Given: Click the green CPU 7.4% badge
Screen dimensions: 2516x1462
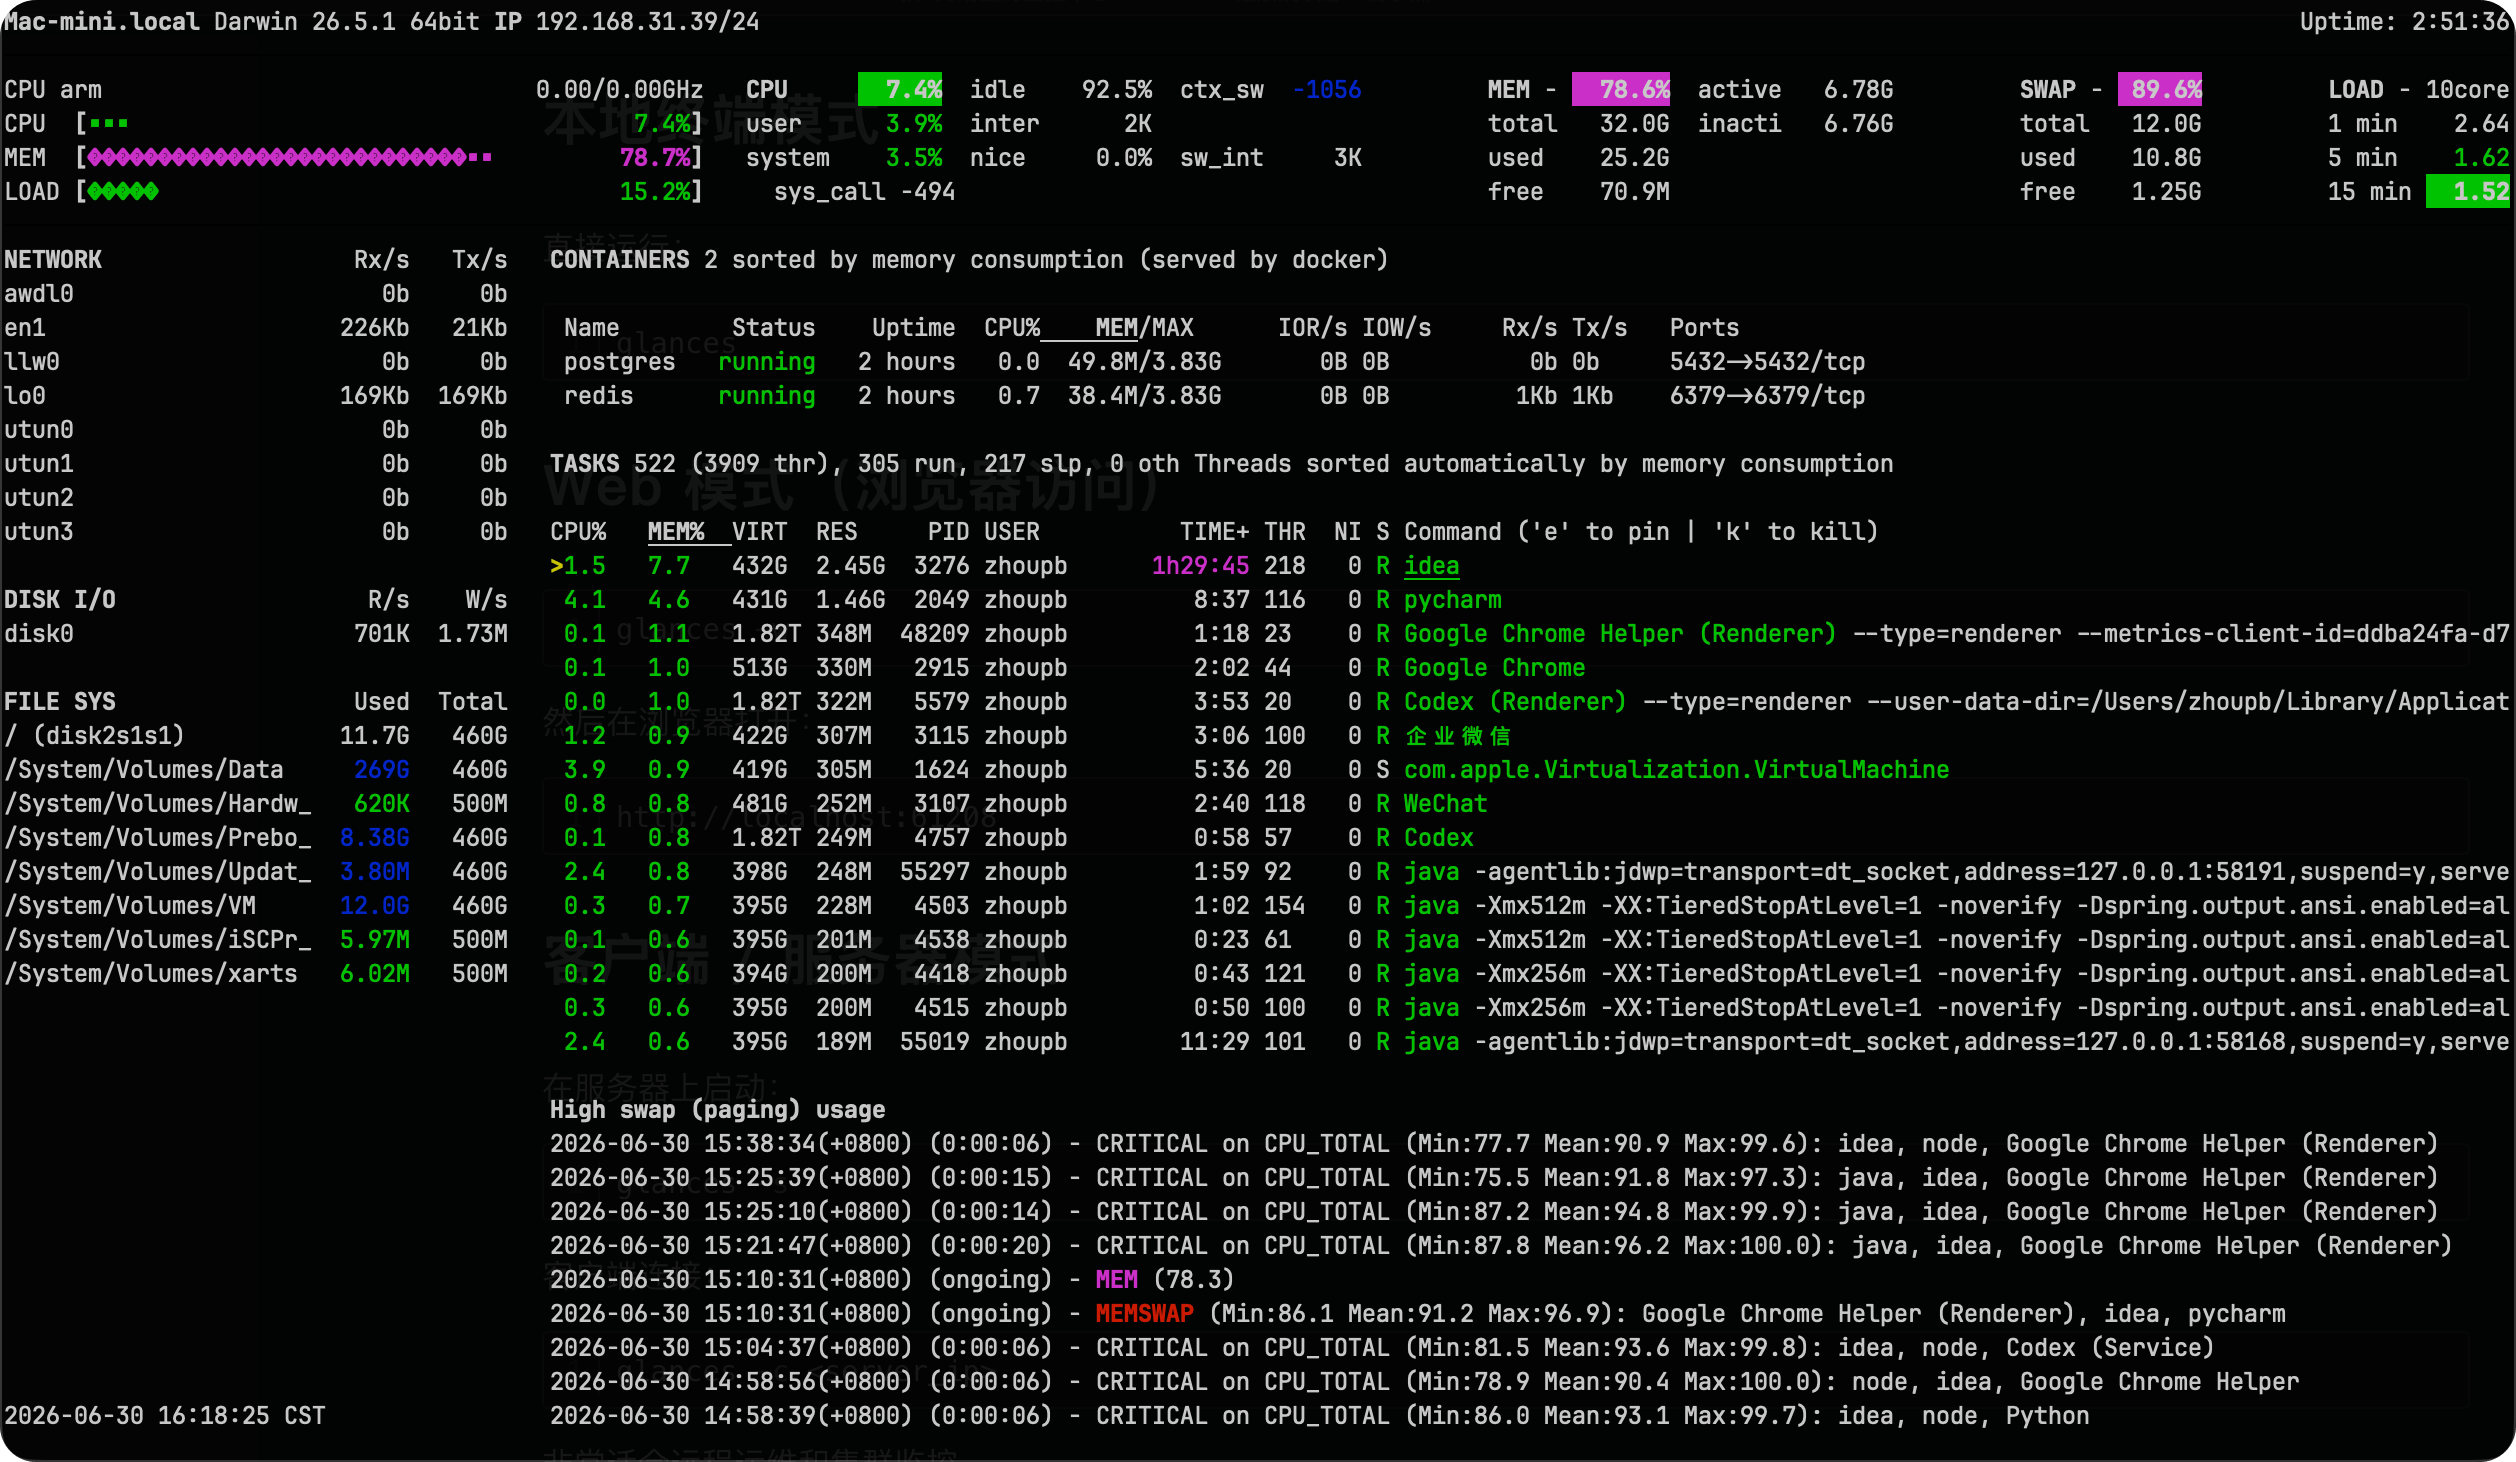Looking at the screenshot, I should coord(900,90).
